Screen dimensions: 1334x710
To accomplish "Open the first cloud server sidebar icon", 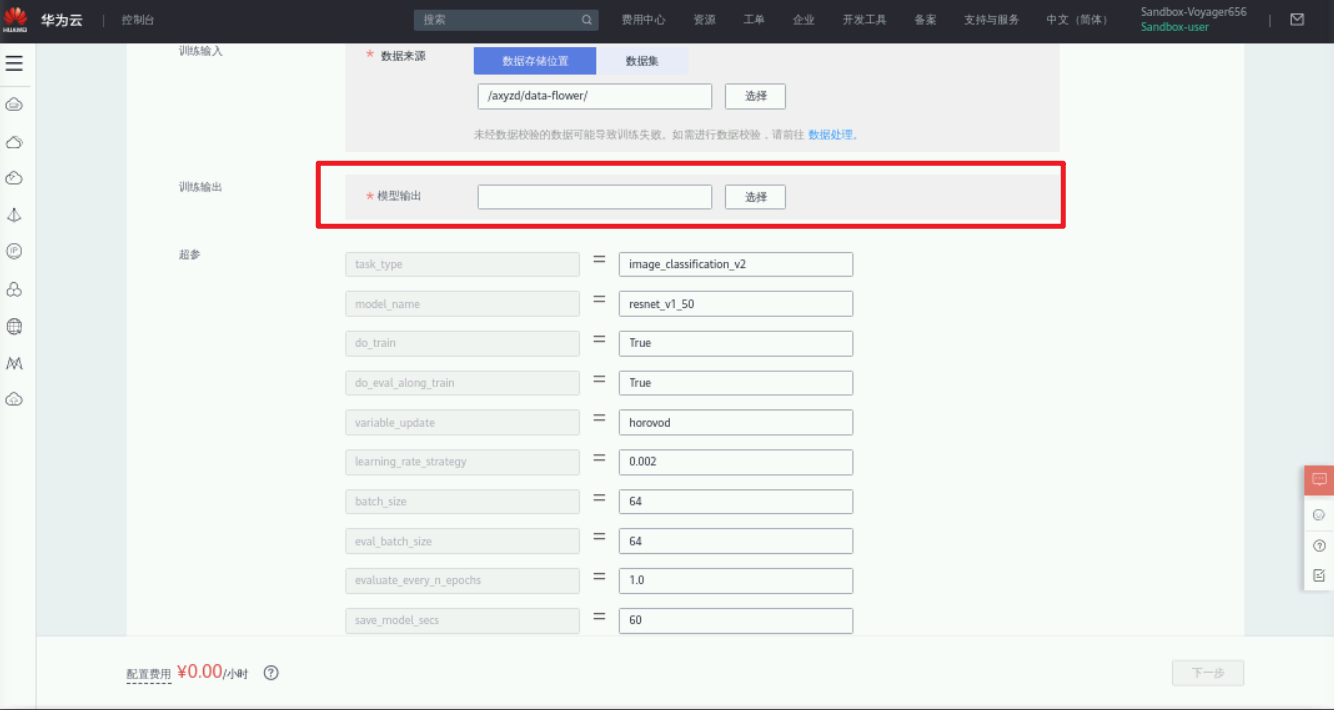I will 14,105.
